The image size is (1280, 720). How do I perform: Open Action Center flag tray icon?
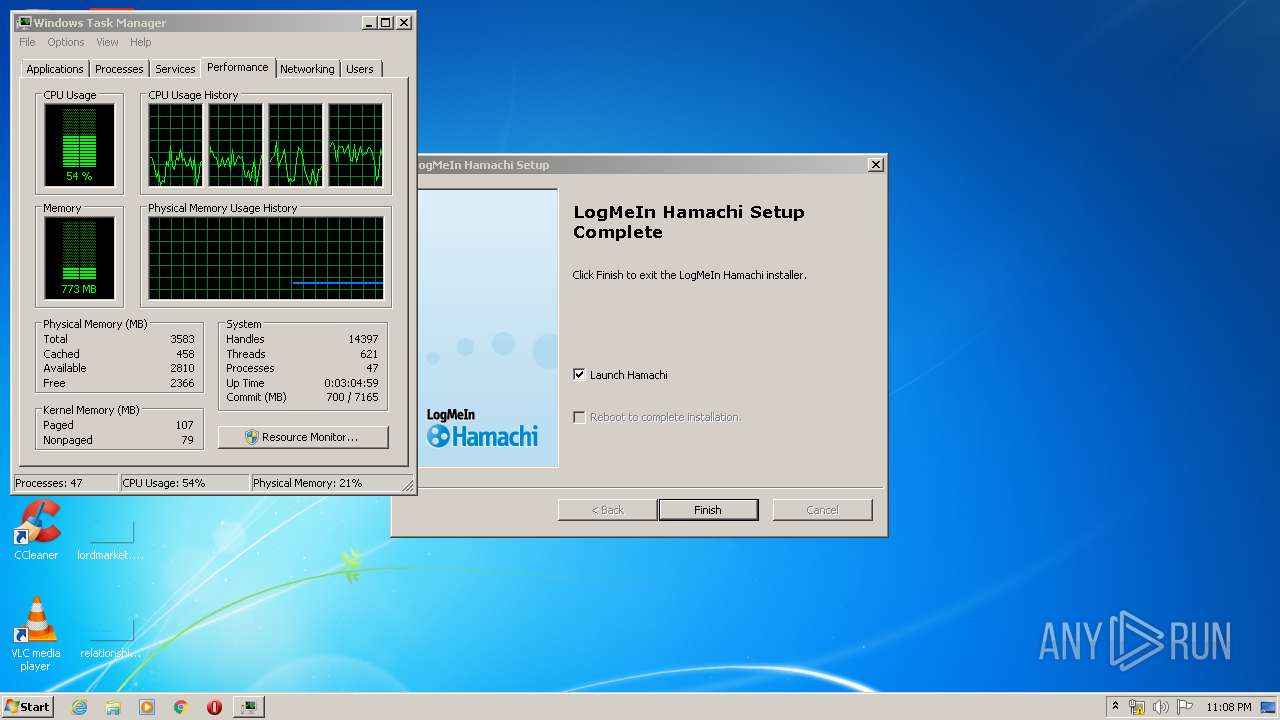[x=1185, y=707]
